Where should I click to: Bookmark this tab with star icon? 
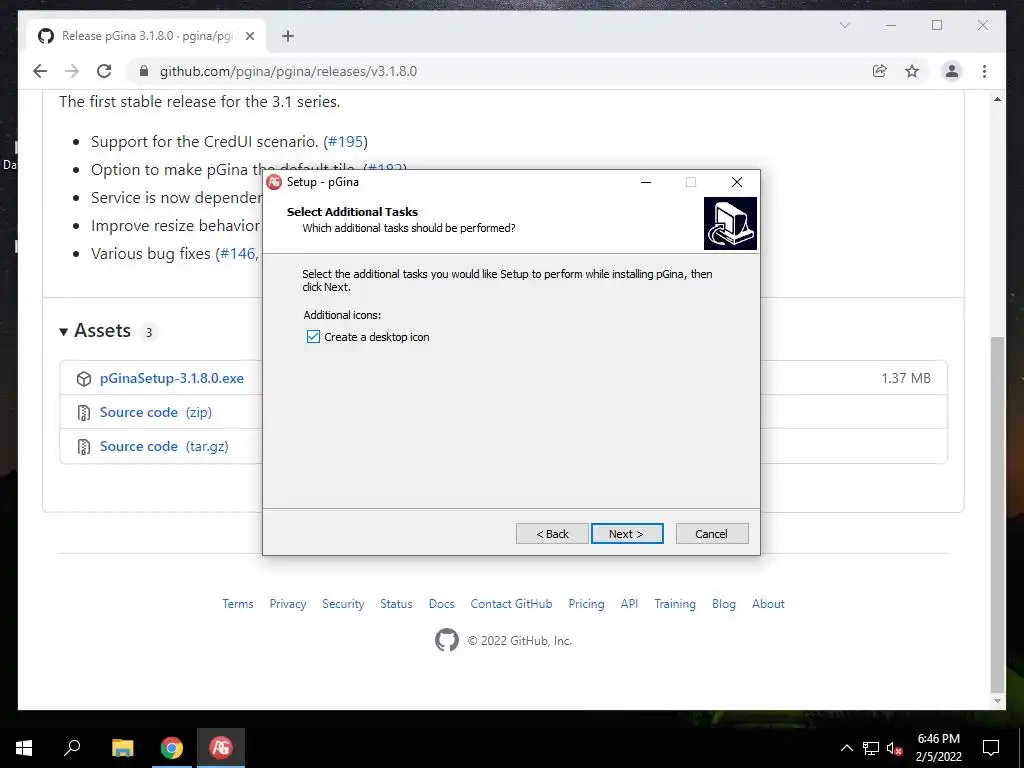(x=912, y=71)
